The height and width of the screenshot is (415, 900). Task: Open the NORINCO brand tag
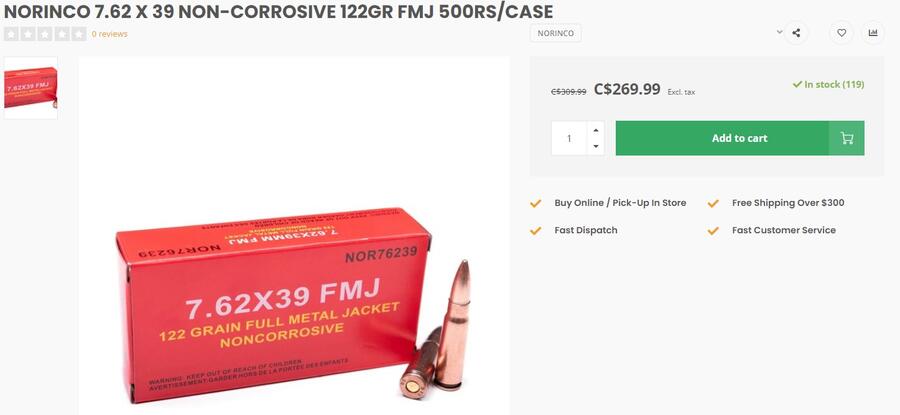click(556, 33)
